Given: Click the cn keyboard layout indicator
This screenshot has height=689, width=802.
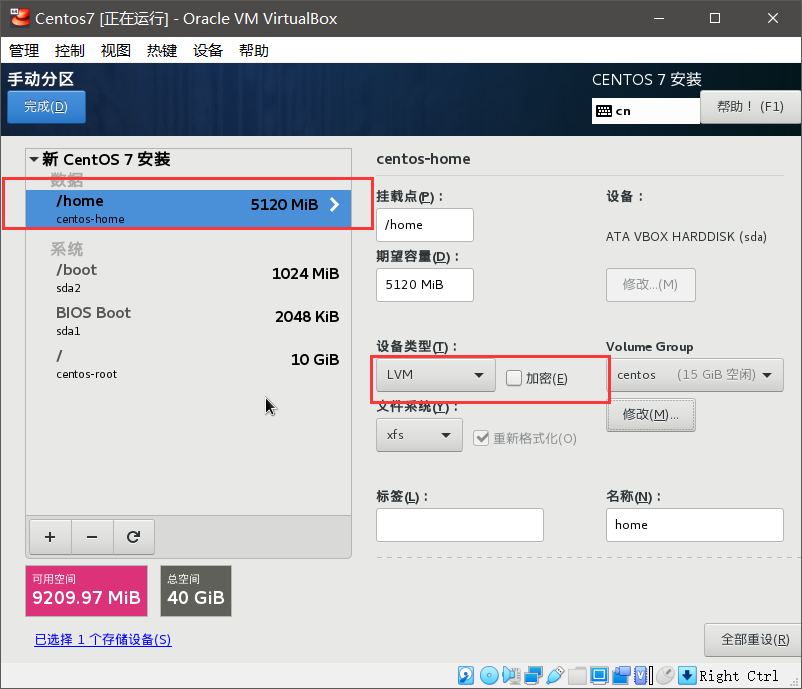Looking at the screenshot, I should [645, 111].
